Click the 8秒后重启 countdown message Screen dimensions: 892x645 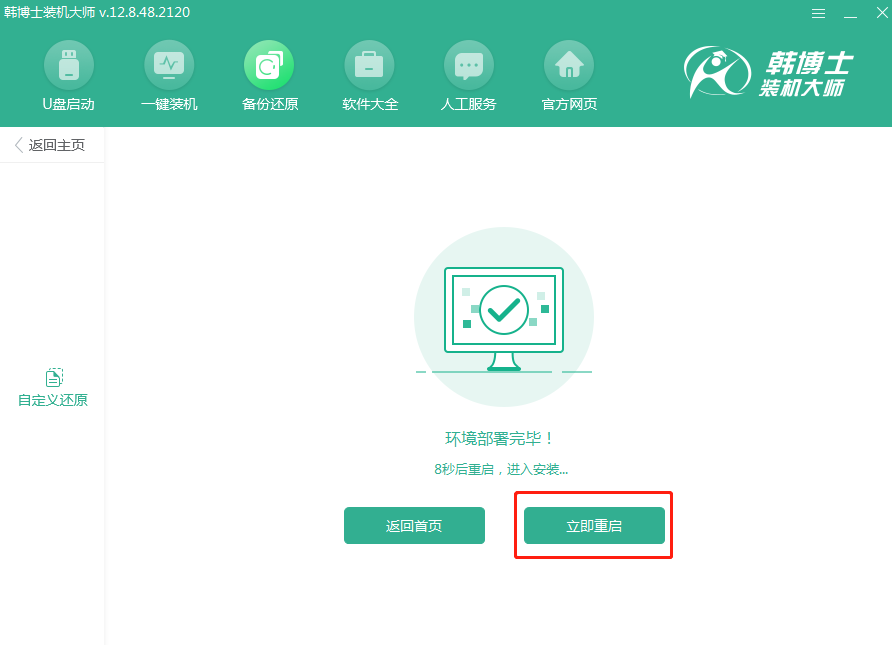pos(504,468)
